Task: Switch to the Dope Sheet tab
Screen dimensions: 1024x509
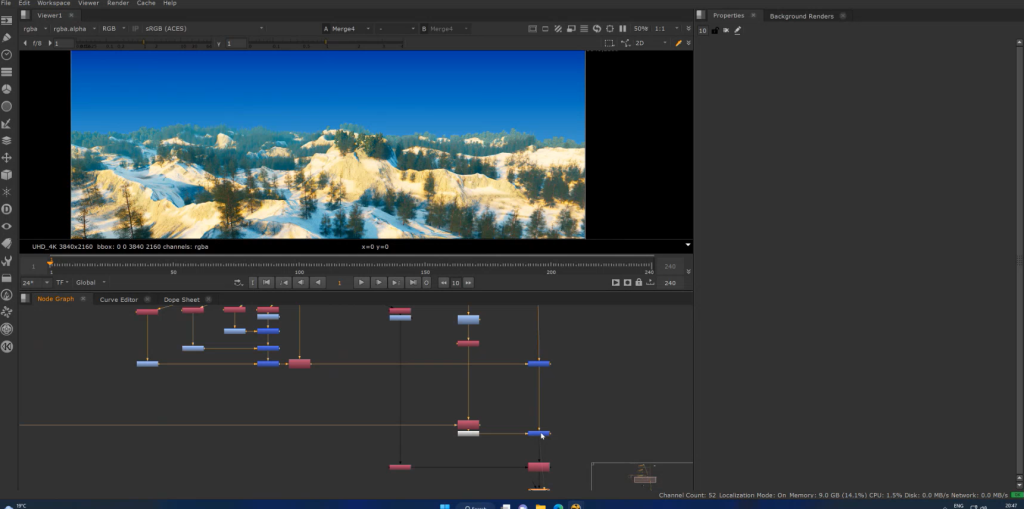Action: (182, 299)
